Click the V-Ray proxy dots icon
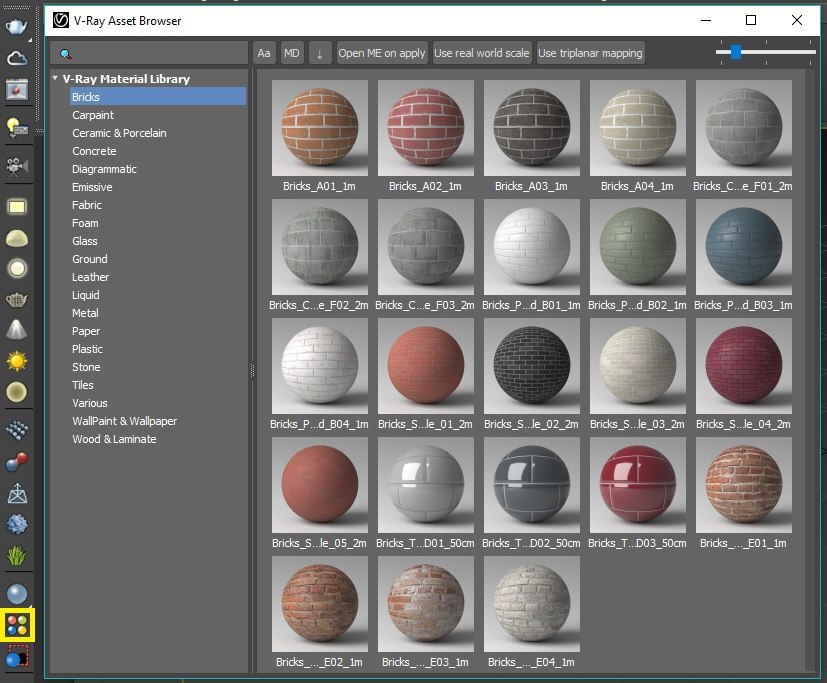 point(16,430)
